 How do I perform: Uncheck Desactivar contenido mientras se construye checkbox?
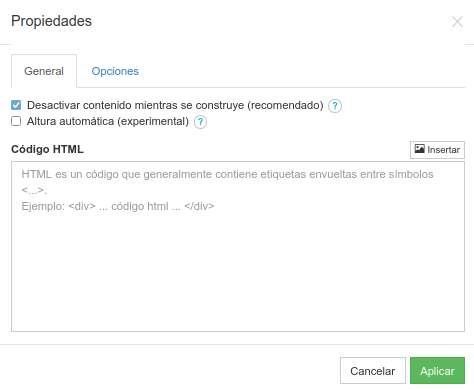tap(16, 105)
